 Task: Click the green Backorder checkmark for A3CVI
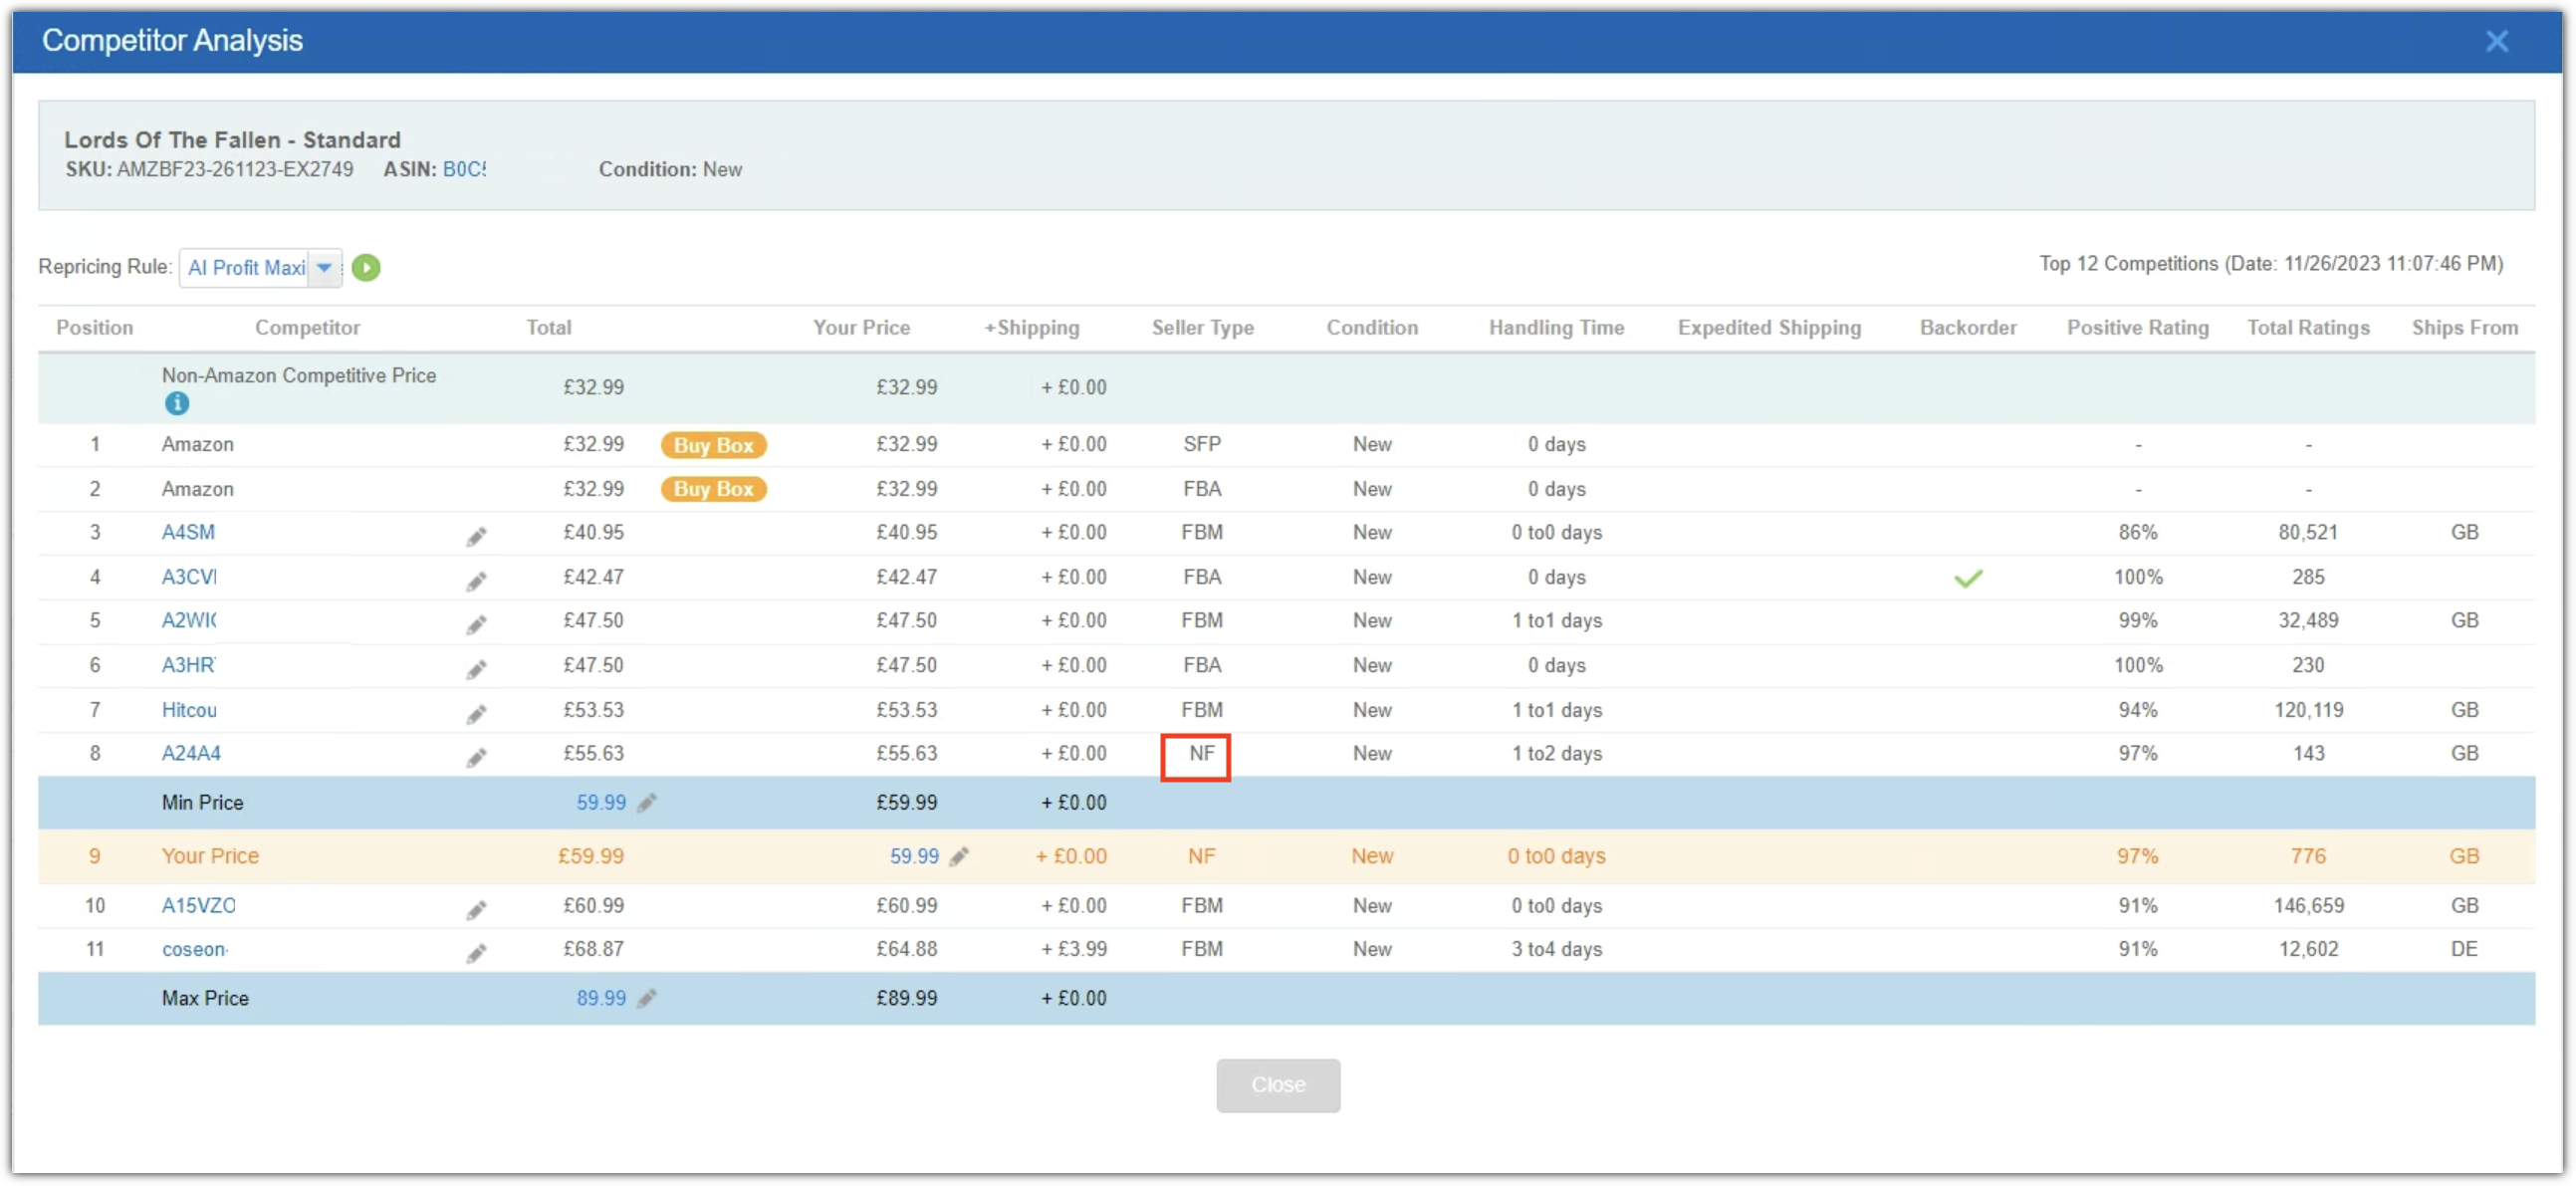[x=1967, y=578]
